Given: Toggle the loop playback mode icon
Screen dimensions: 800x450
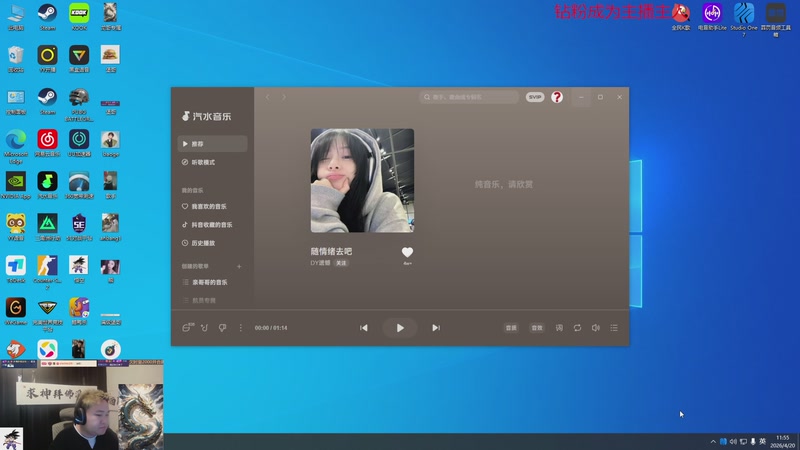Looking at the screenshot, I should click(x=577, y=328).
